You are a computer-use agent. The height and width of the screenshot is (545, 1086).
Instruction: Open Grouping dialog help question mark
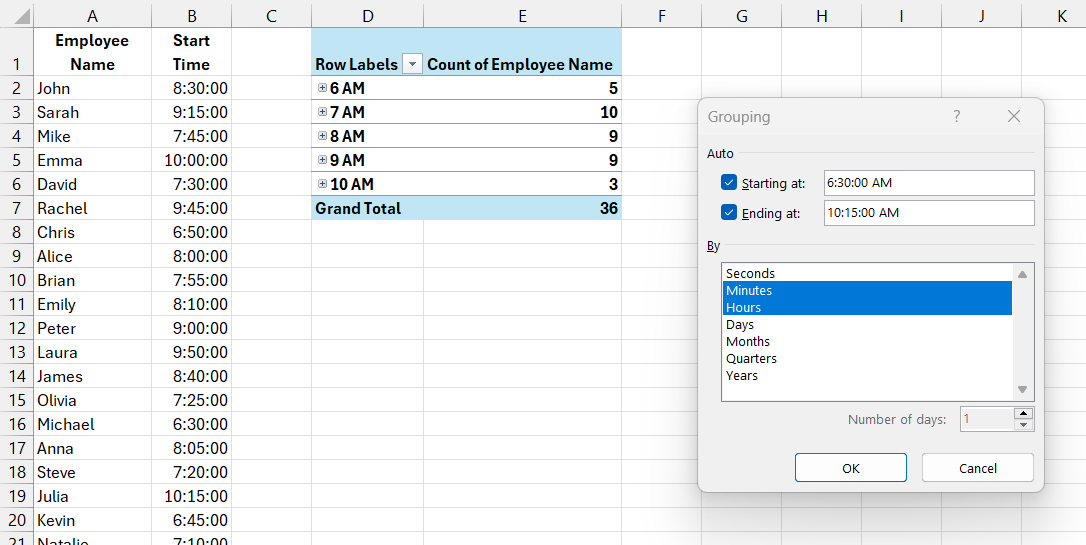tap(956, 116)
